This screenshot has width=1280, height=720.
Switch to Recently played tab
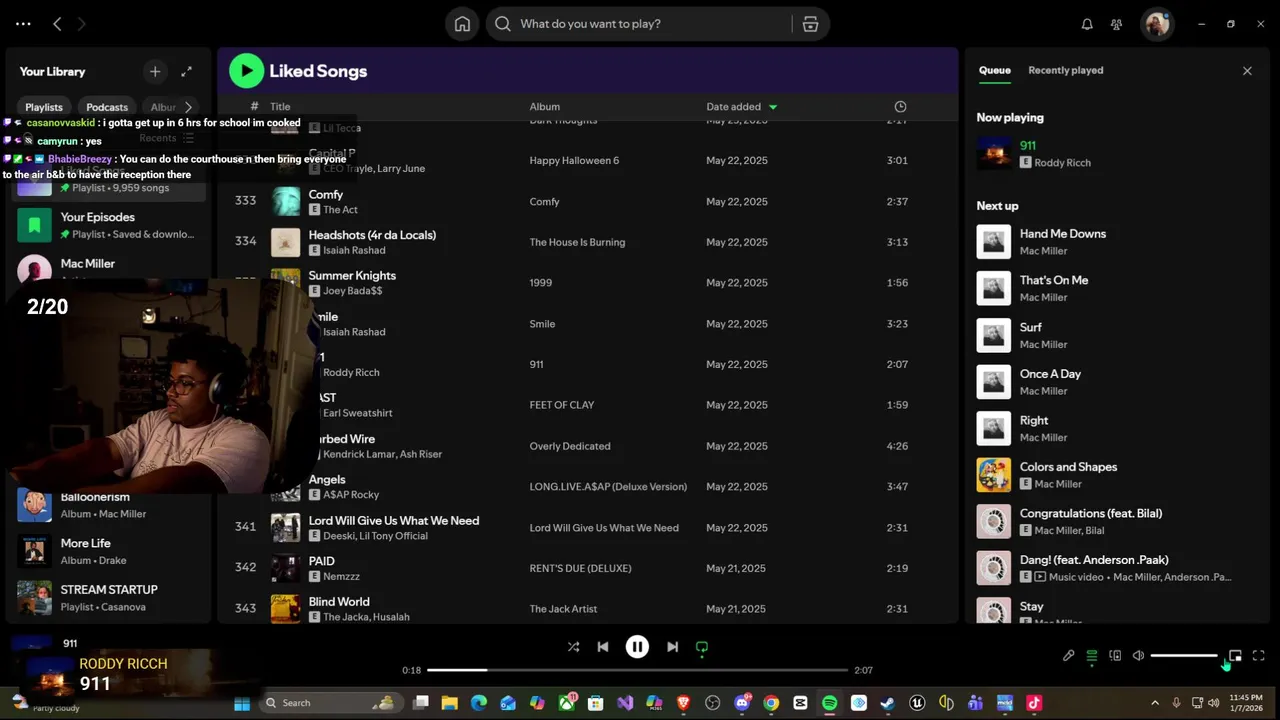click(x=1066, y=70)
